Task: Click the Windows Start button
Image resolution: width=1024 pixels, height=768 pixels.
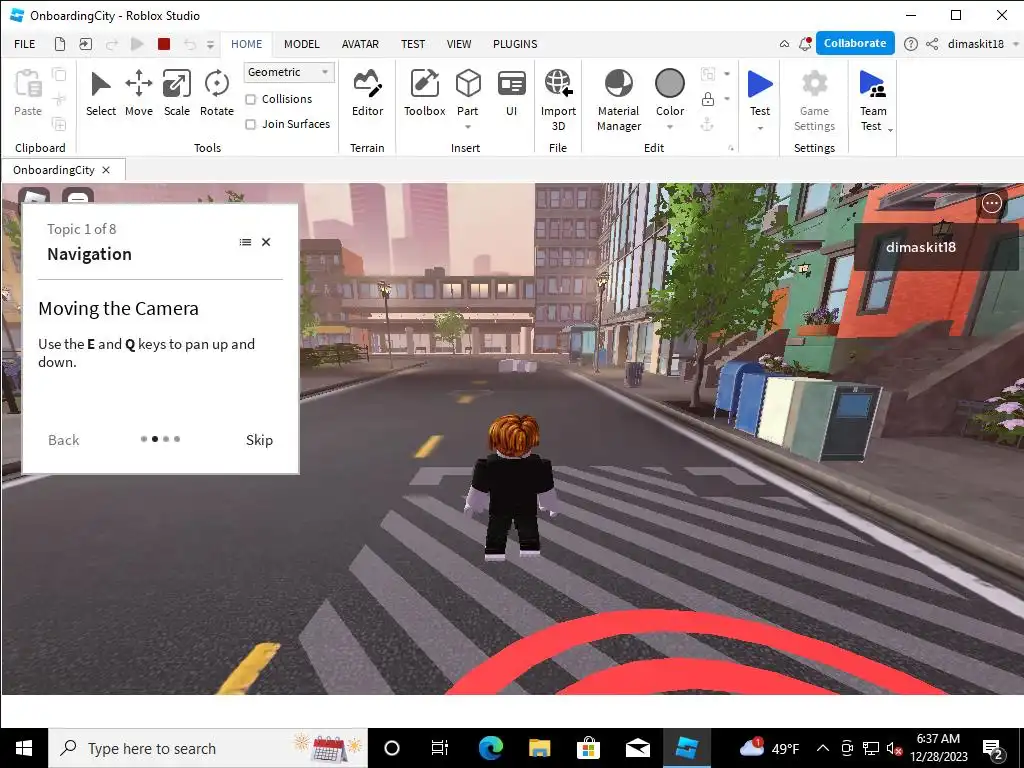Action: (24, 748)
